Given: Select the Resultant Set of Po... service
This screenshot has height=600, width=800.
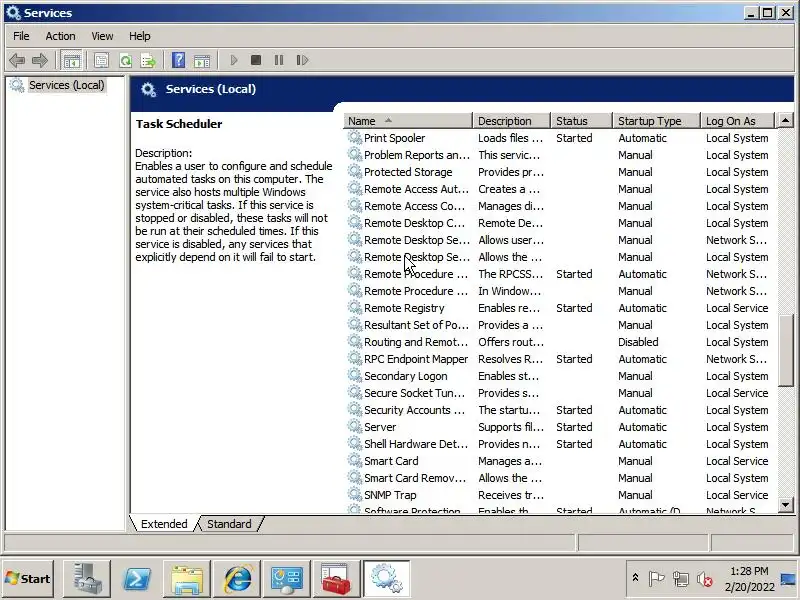Looking at the screenshot, I should point(560,325).
